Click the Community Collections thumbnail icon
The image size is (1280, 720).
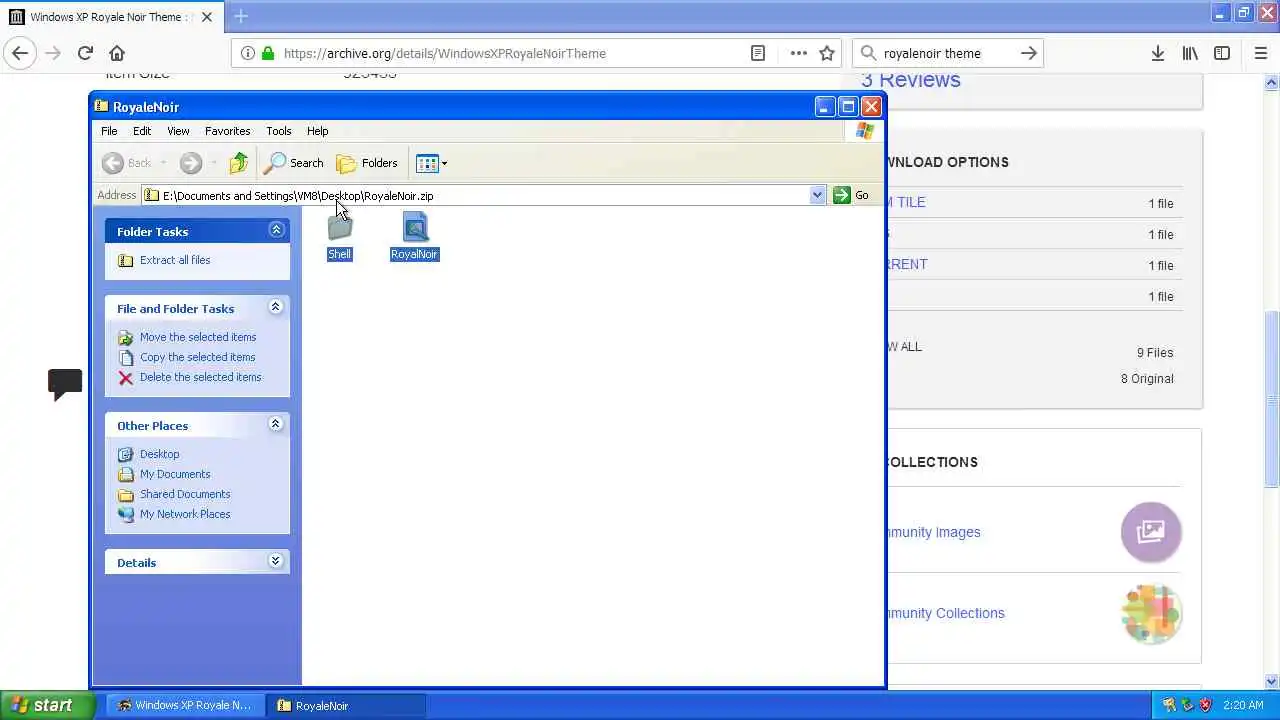[x=1151, y=613]
